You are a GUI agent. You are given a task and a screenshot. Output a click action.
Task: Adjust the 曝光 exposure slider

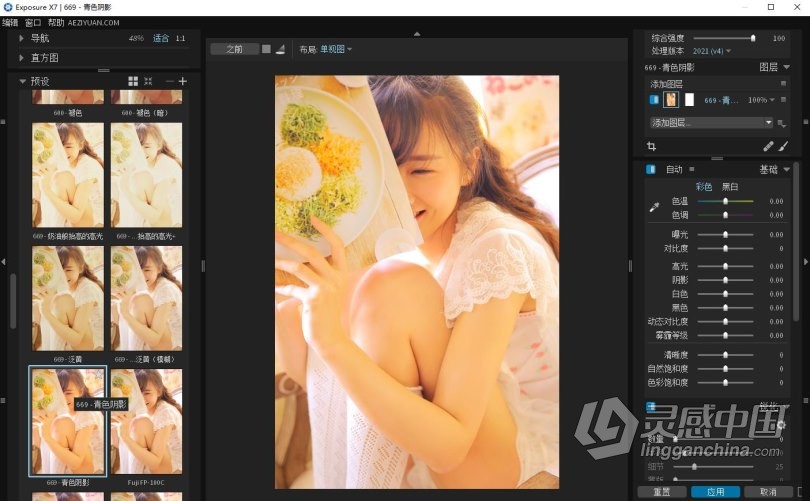click(725, 234)
